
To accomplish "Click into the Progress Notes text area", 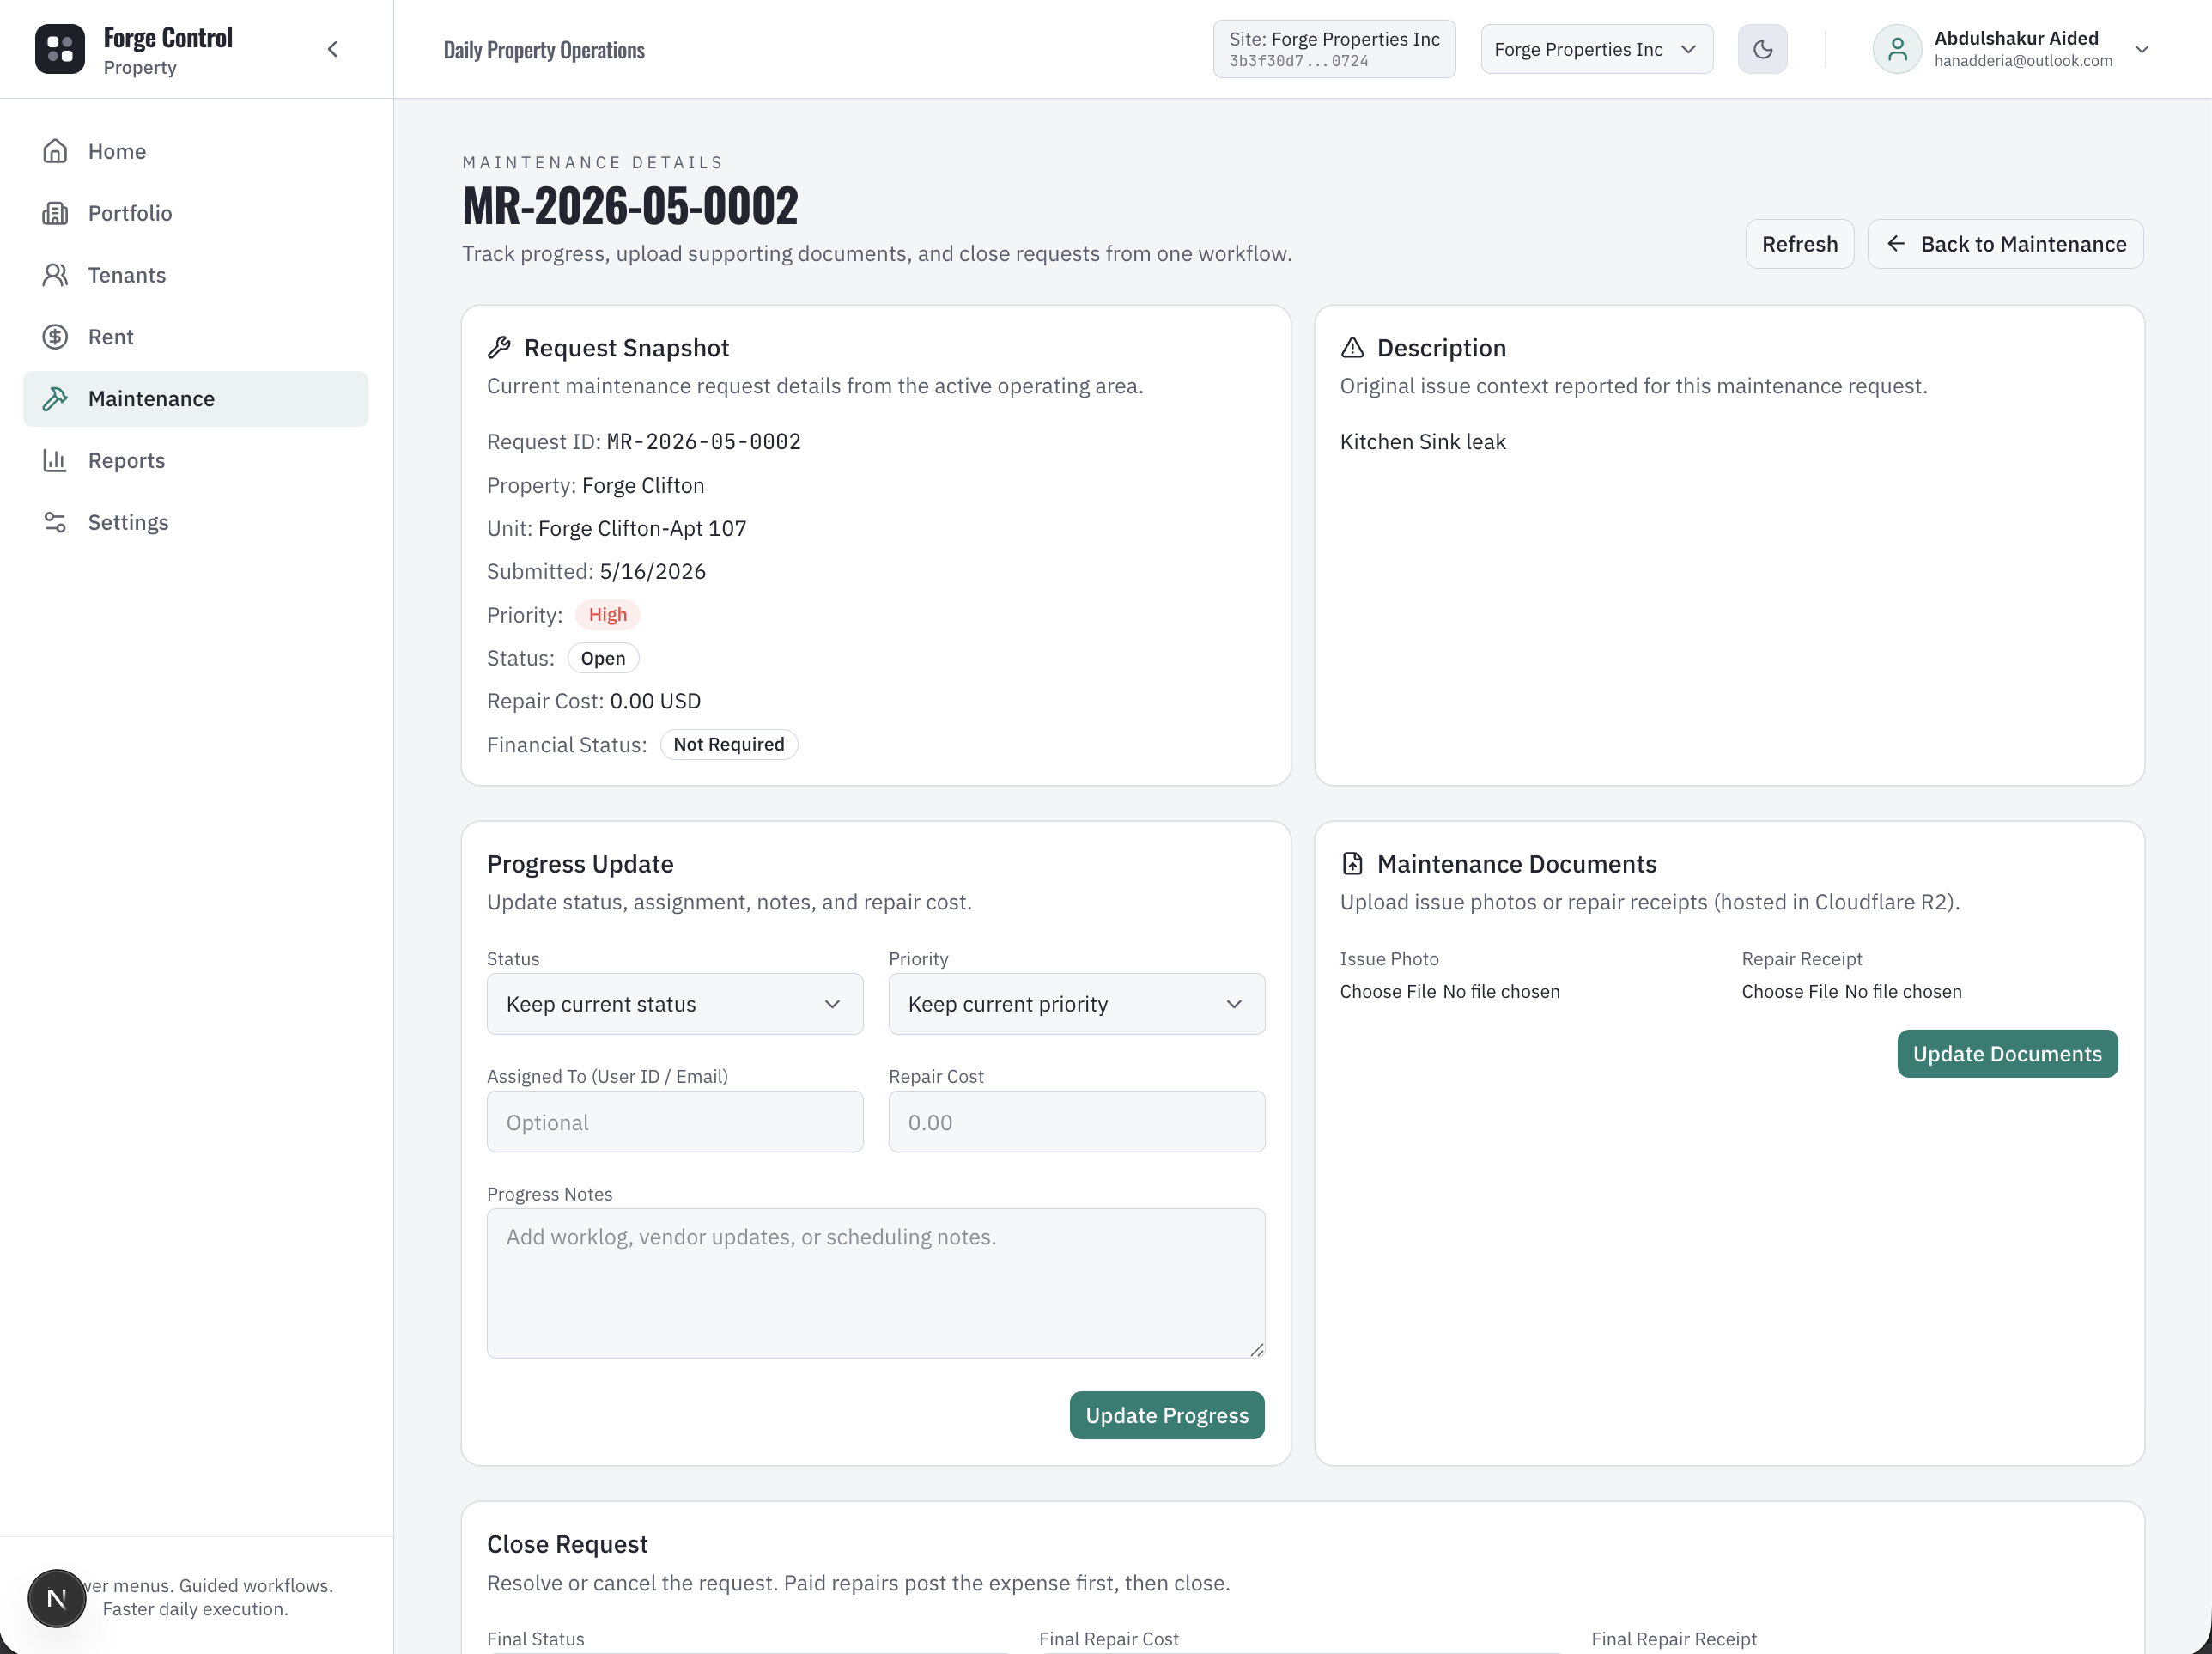I will [876, 1283].
